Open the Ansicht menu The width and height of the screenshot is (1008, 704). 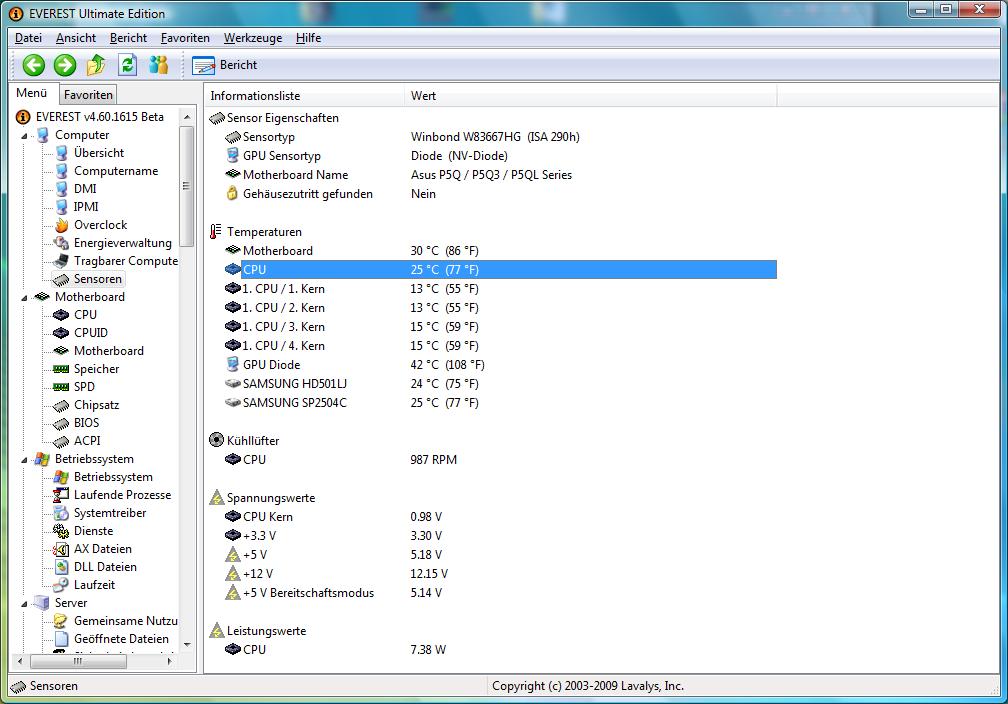click(76, 38)
